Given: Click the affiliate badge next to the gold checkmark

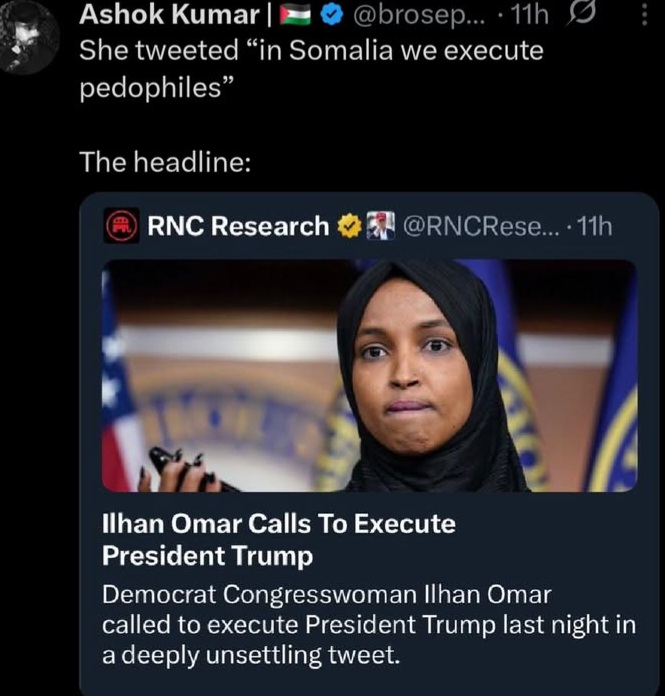Looking at the screenshot, I should tap(382, 227).
